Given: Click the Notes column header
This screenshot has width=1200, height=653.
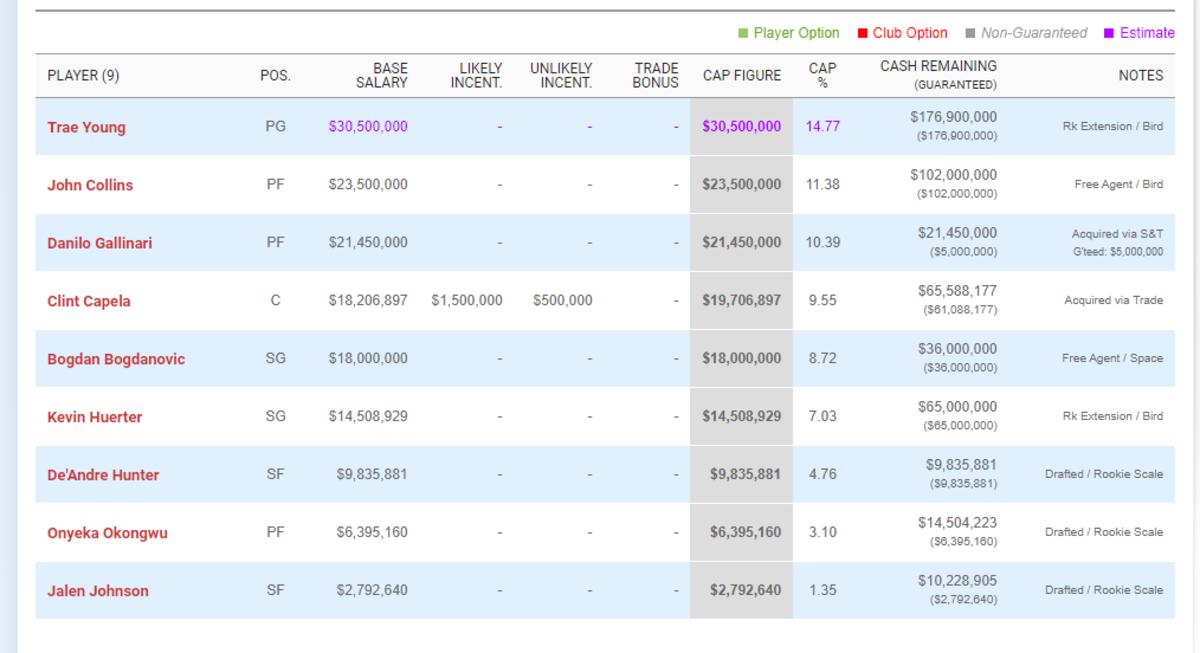Looking at the screenshot, I should [1140, 75].
